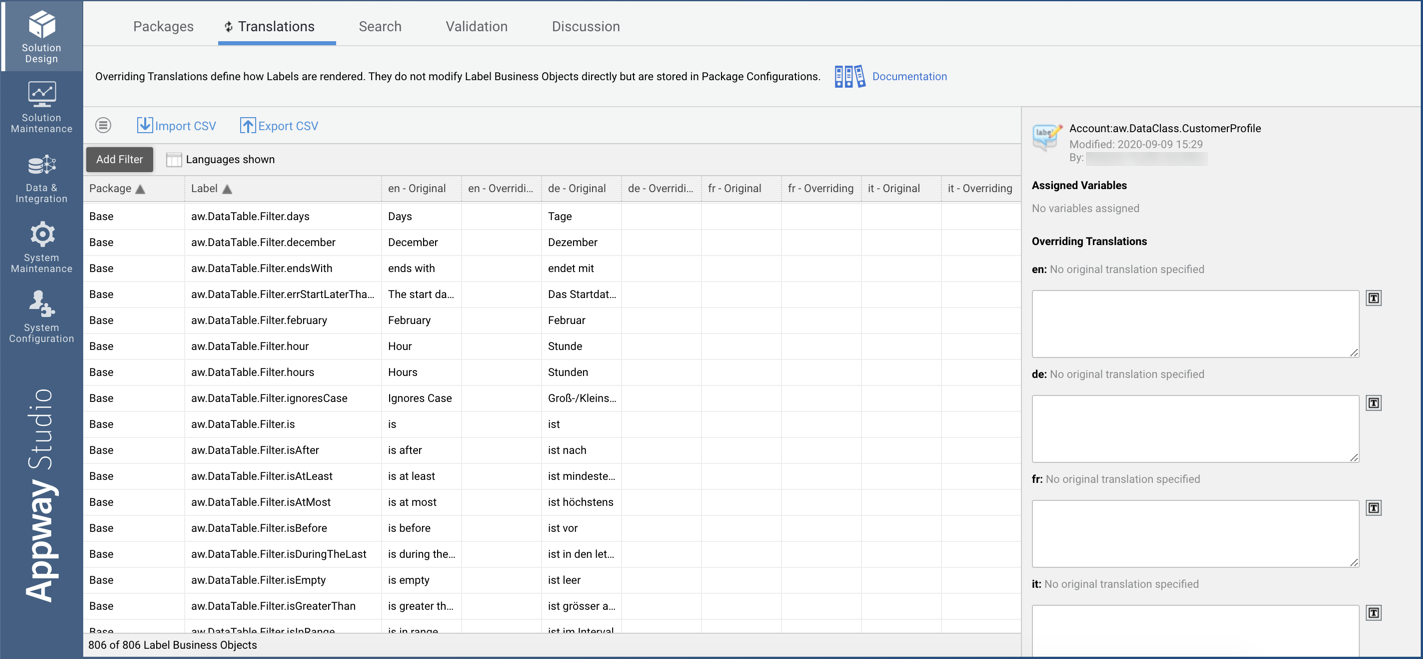This screenshot has height=659, width=1423.
Task: Click the Languages shown table icon
Action: coord(174,159)
